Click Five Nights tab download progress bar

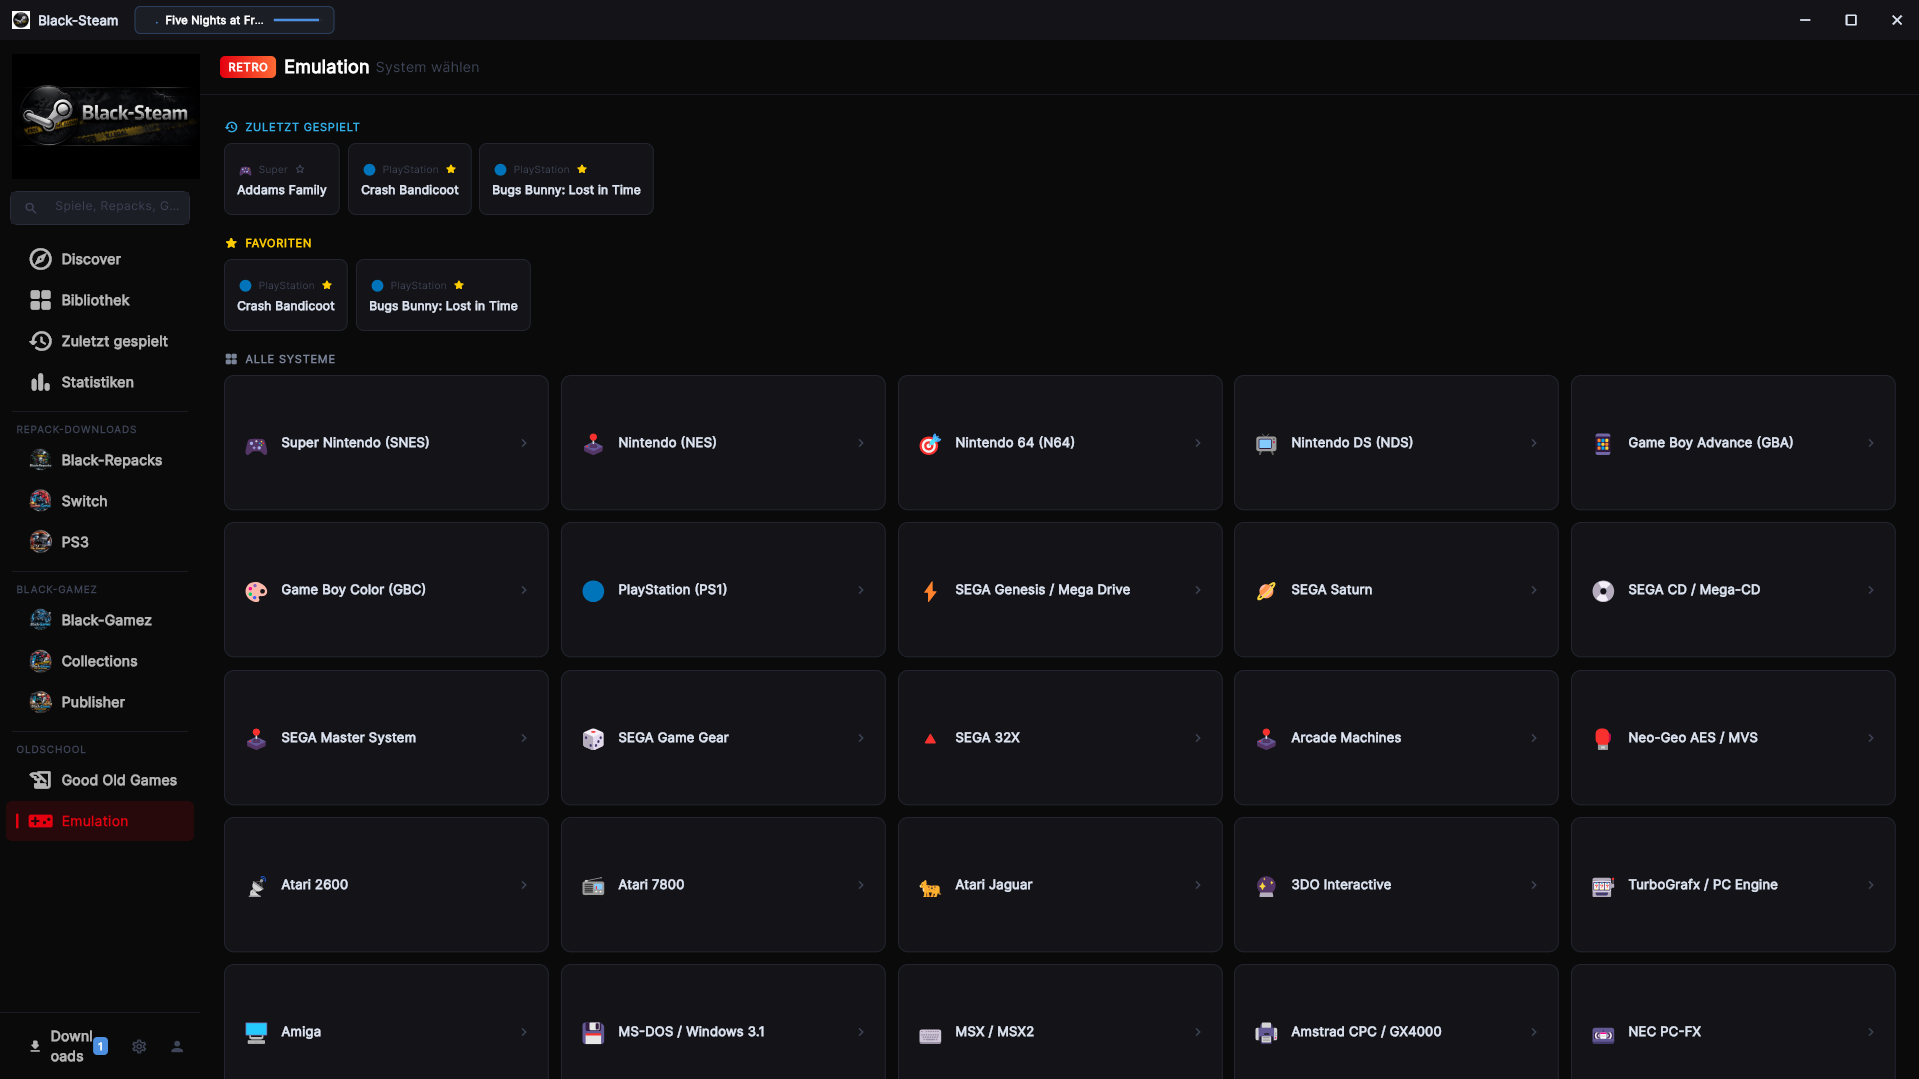(296, 20)
